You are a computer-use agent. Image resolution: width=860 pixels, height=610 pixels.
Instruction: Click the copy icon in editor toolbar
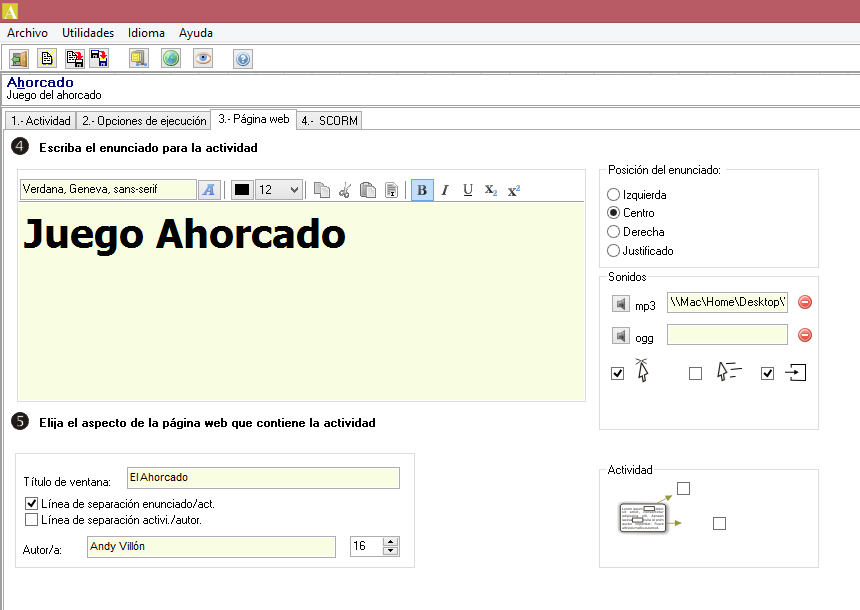point(321,190)
